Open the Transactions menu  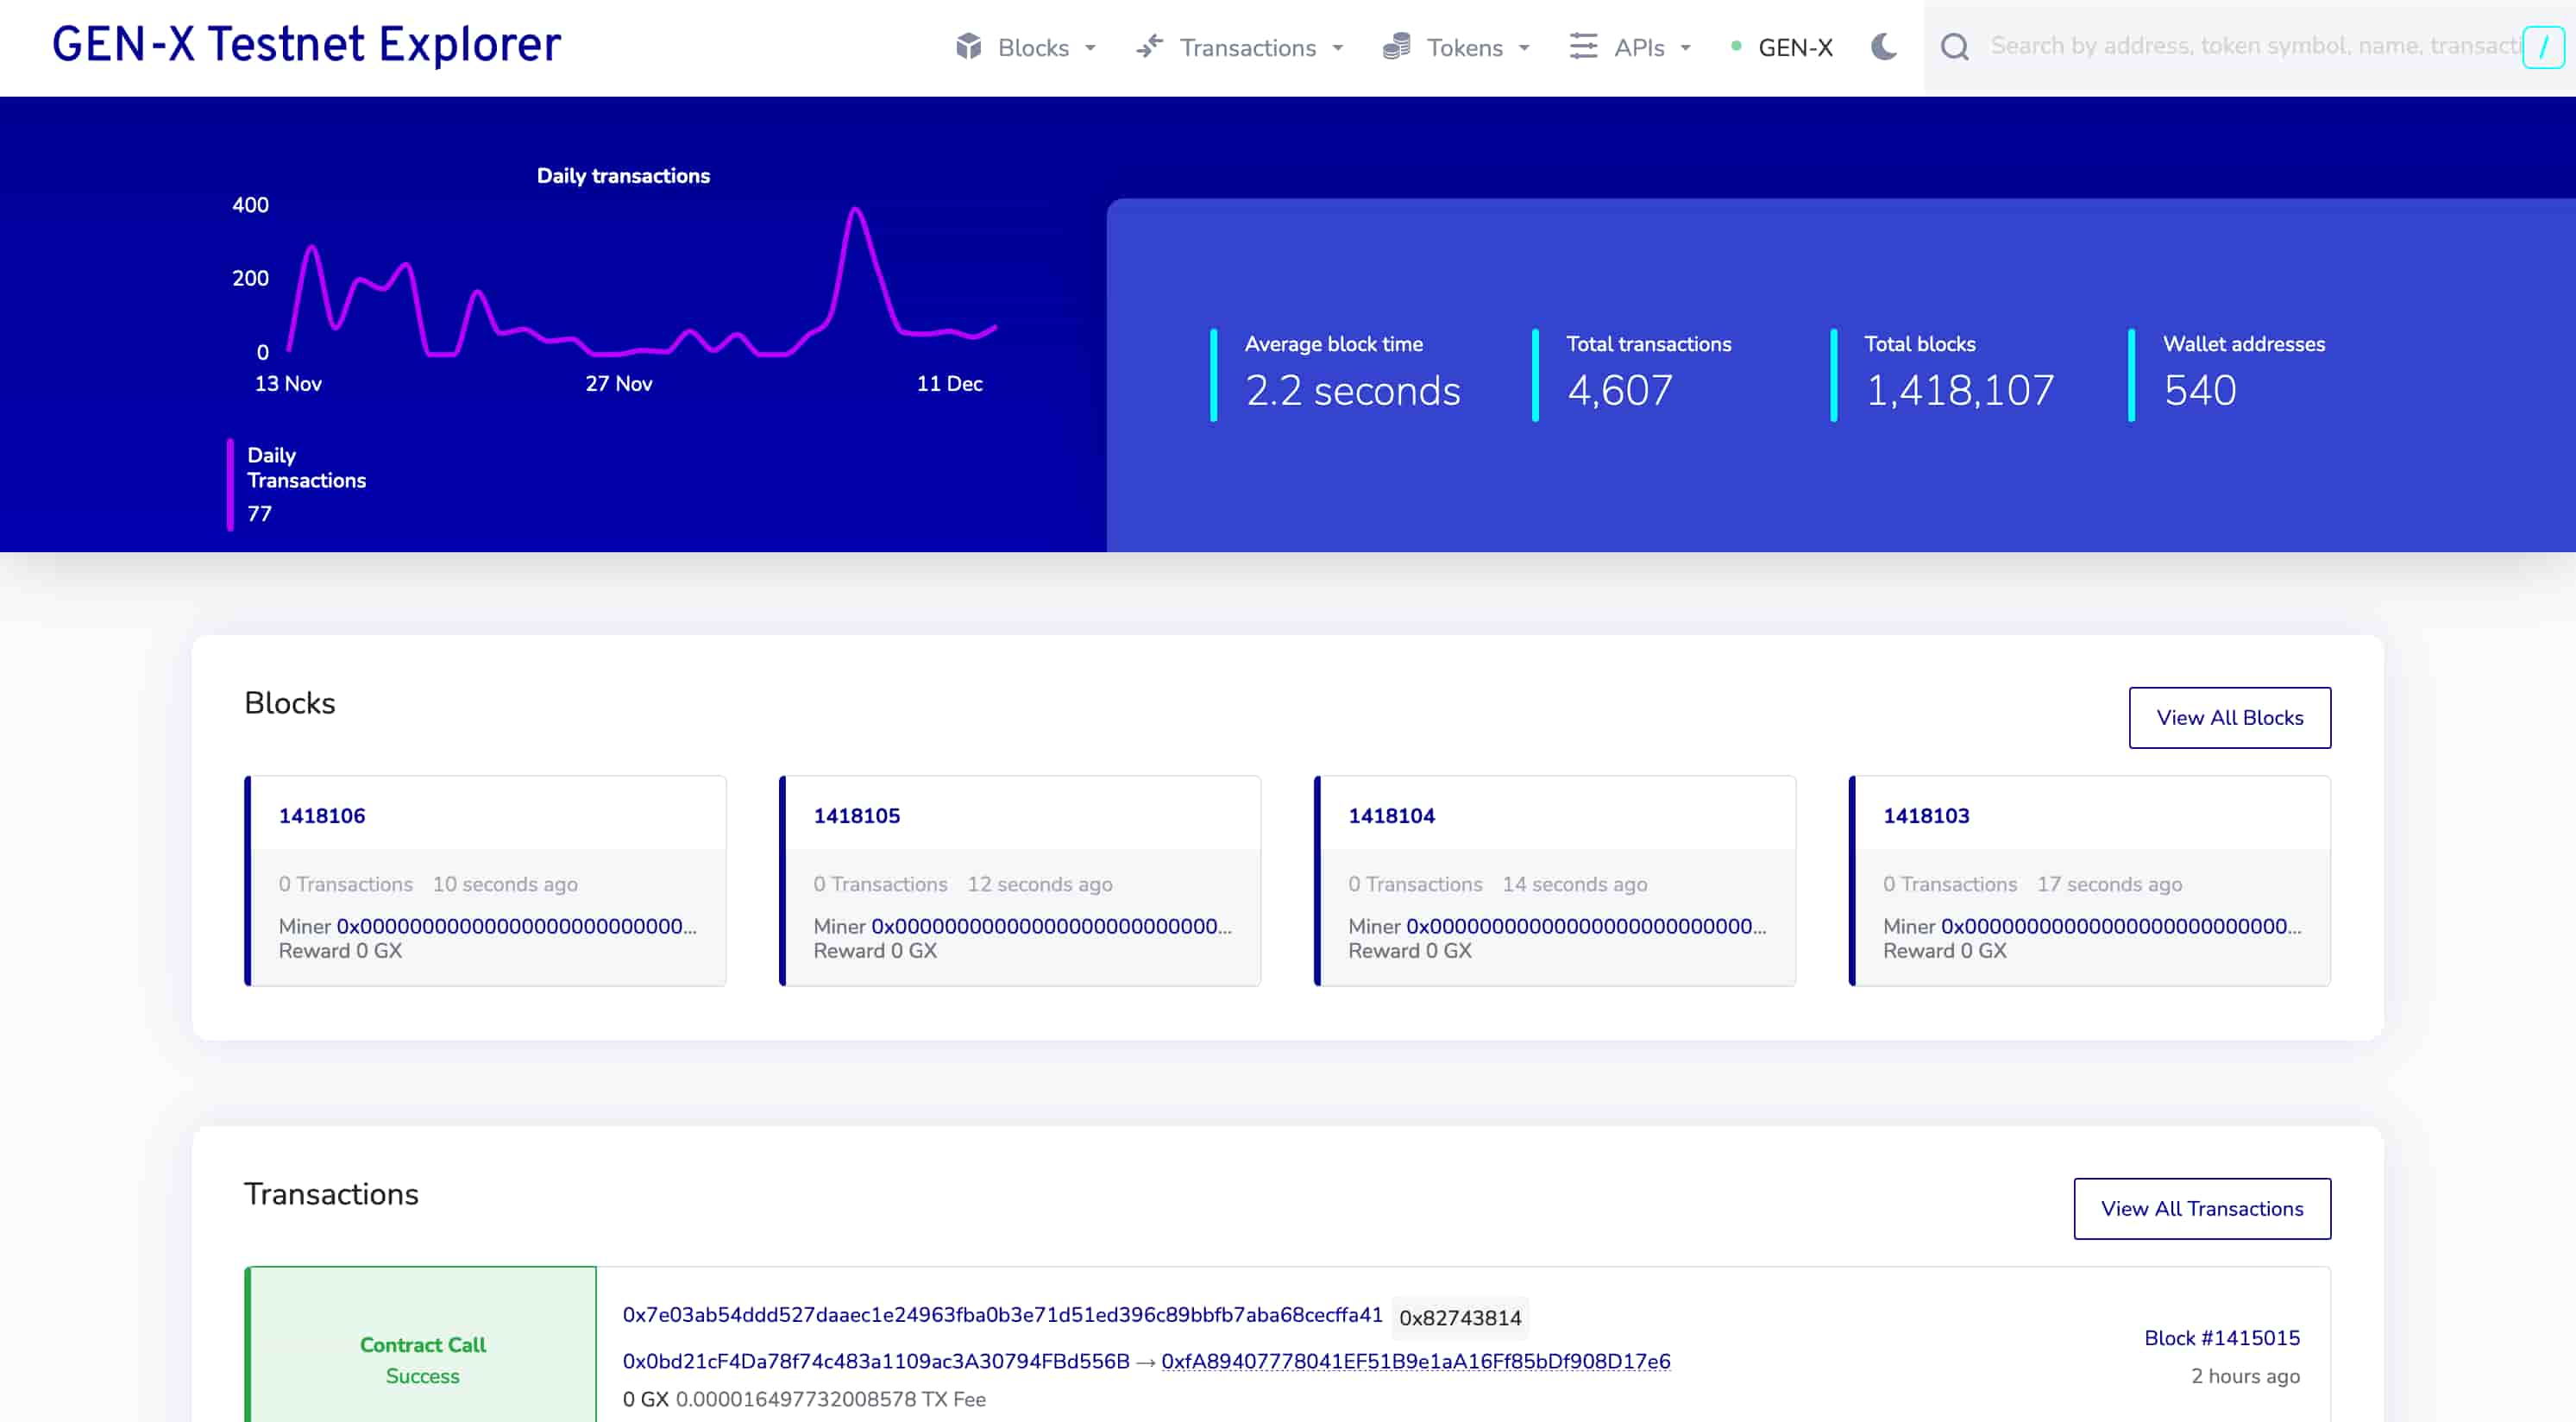coord(1240,47)
